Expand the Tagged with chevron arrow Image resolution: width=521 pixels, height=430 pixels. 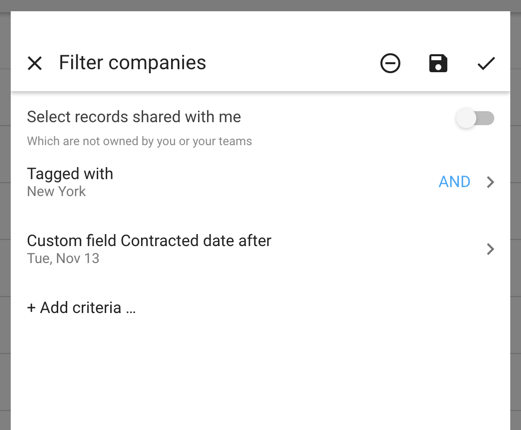point(490,182)
